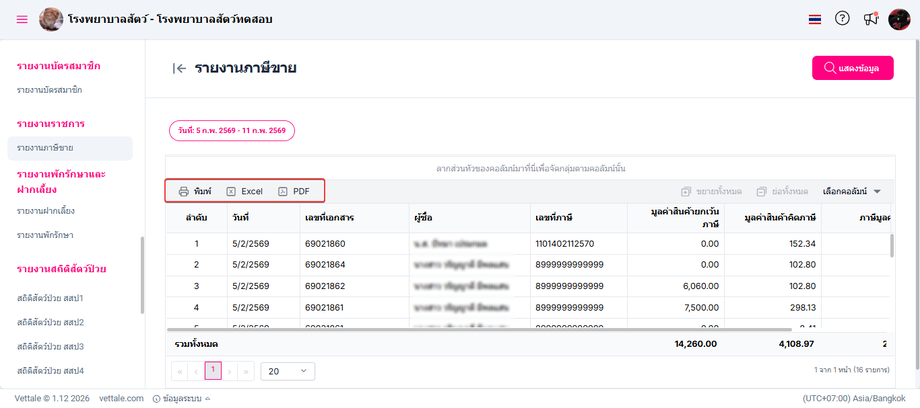Image resolution: width=920 pixels, height=408 pixels.
Task: Click total 4,108.97 in summary row
Action: tap(796, 344)
